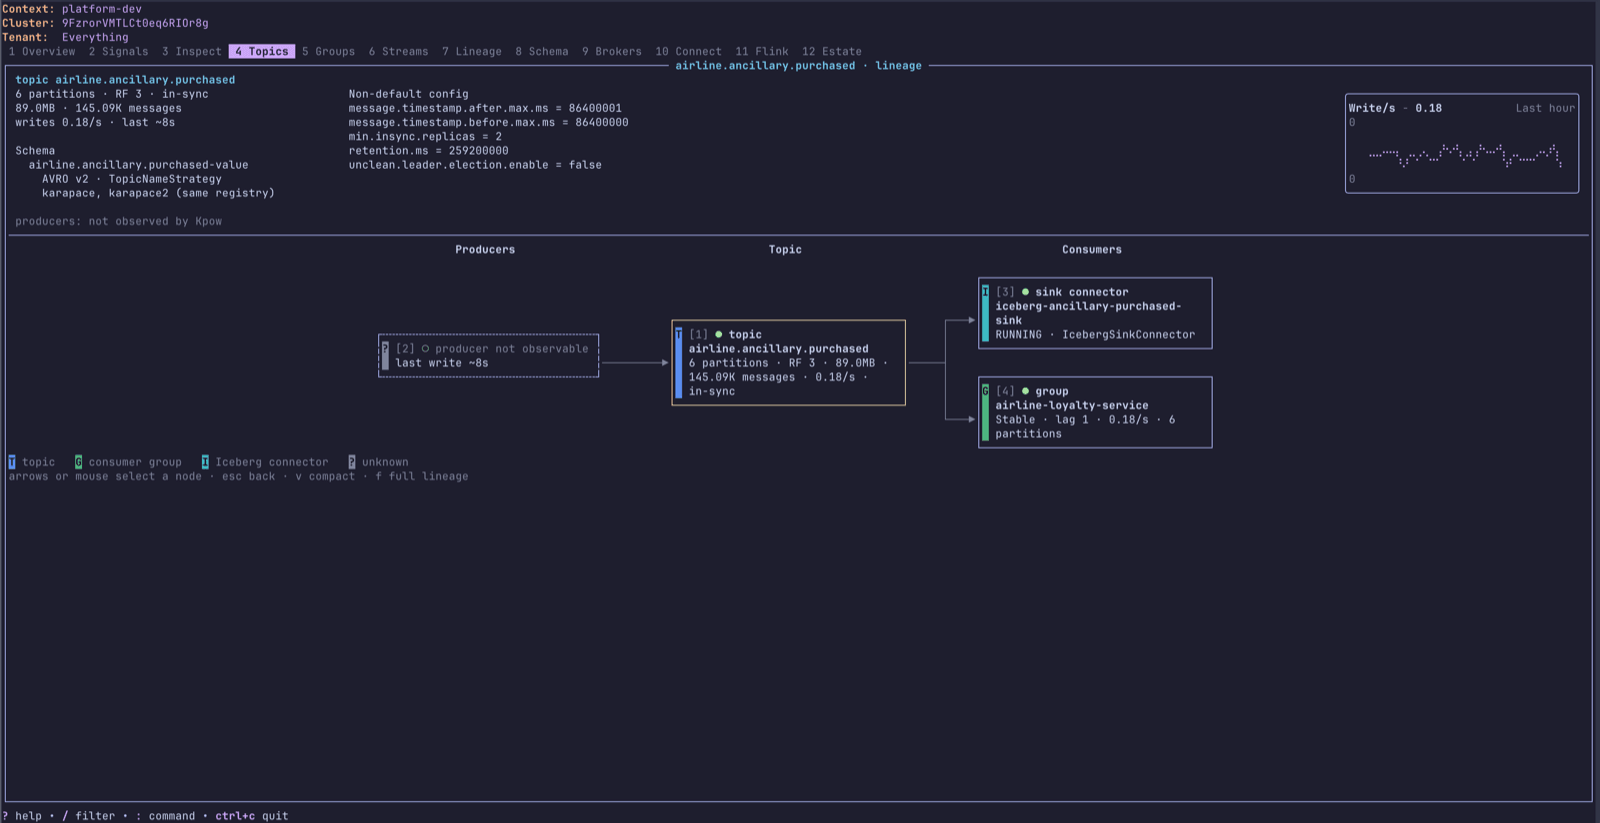Image resolution: width=1600 pixels, height=823 pixels.
Task: Click the green status dot beside sink connector
Action: coord(1025,292)
